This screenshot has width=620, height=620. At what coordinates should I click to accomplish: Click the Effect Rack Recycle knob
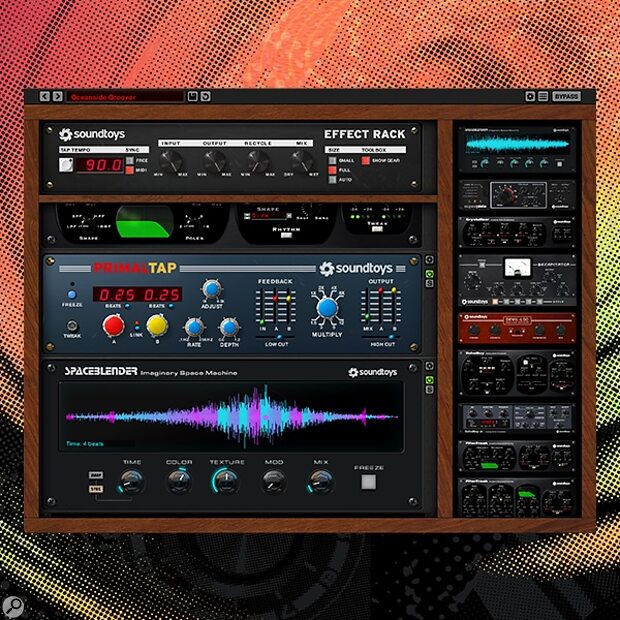click(259, 161)
